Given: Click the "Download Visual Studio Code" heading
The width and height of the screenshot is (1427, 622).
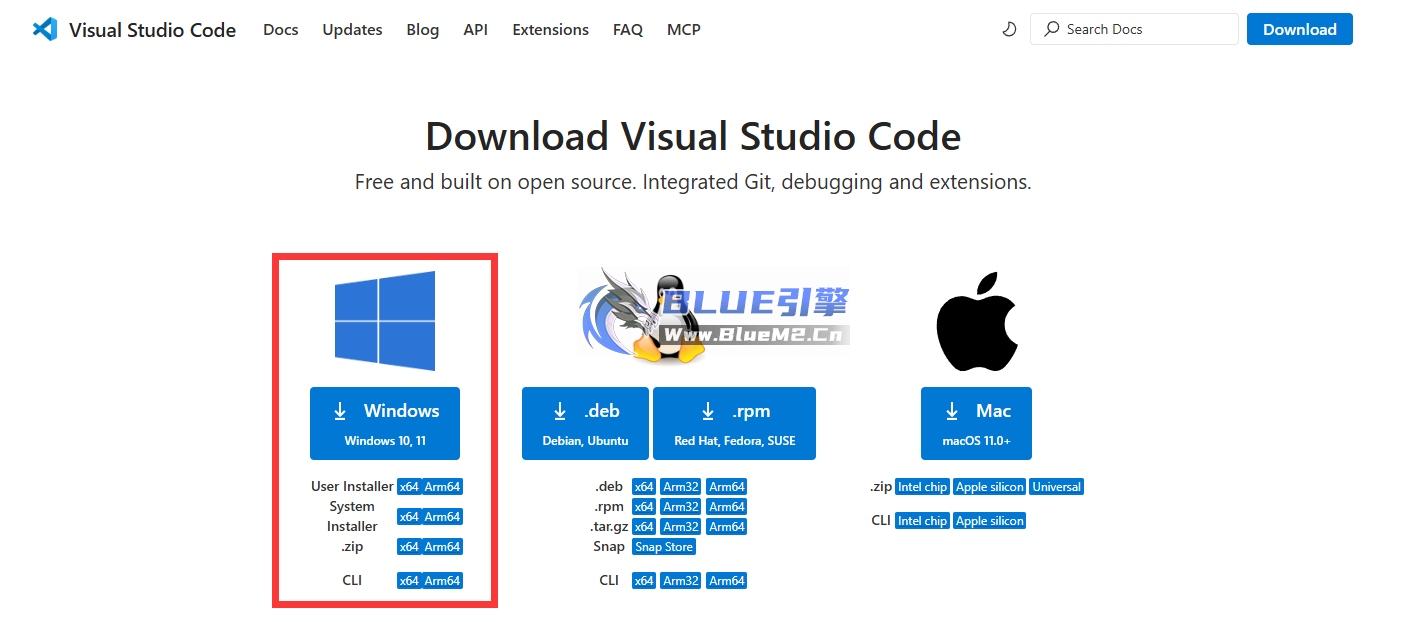Looking at the screenshot, I should [x=693, y=136].
